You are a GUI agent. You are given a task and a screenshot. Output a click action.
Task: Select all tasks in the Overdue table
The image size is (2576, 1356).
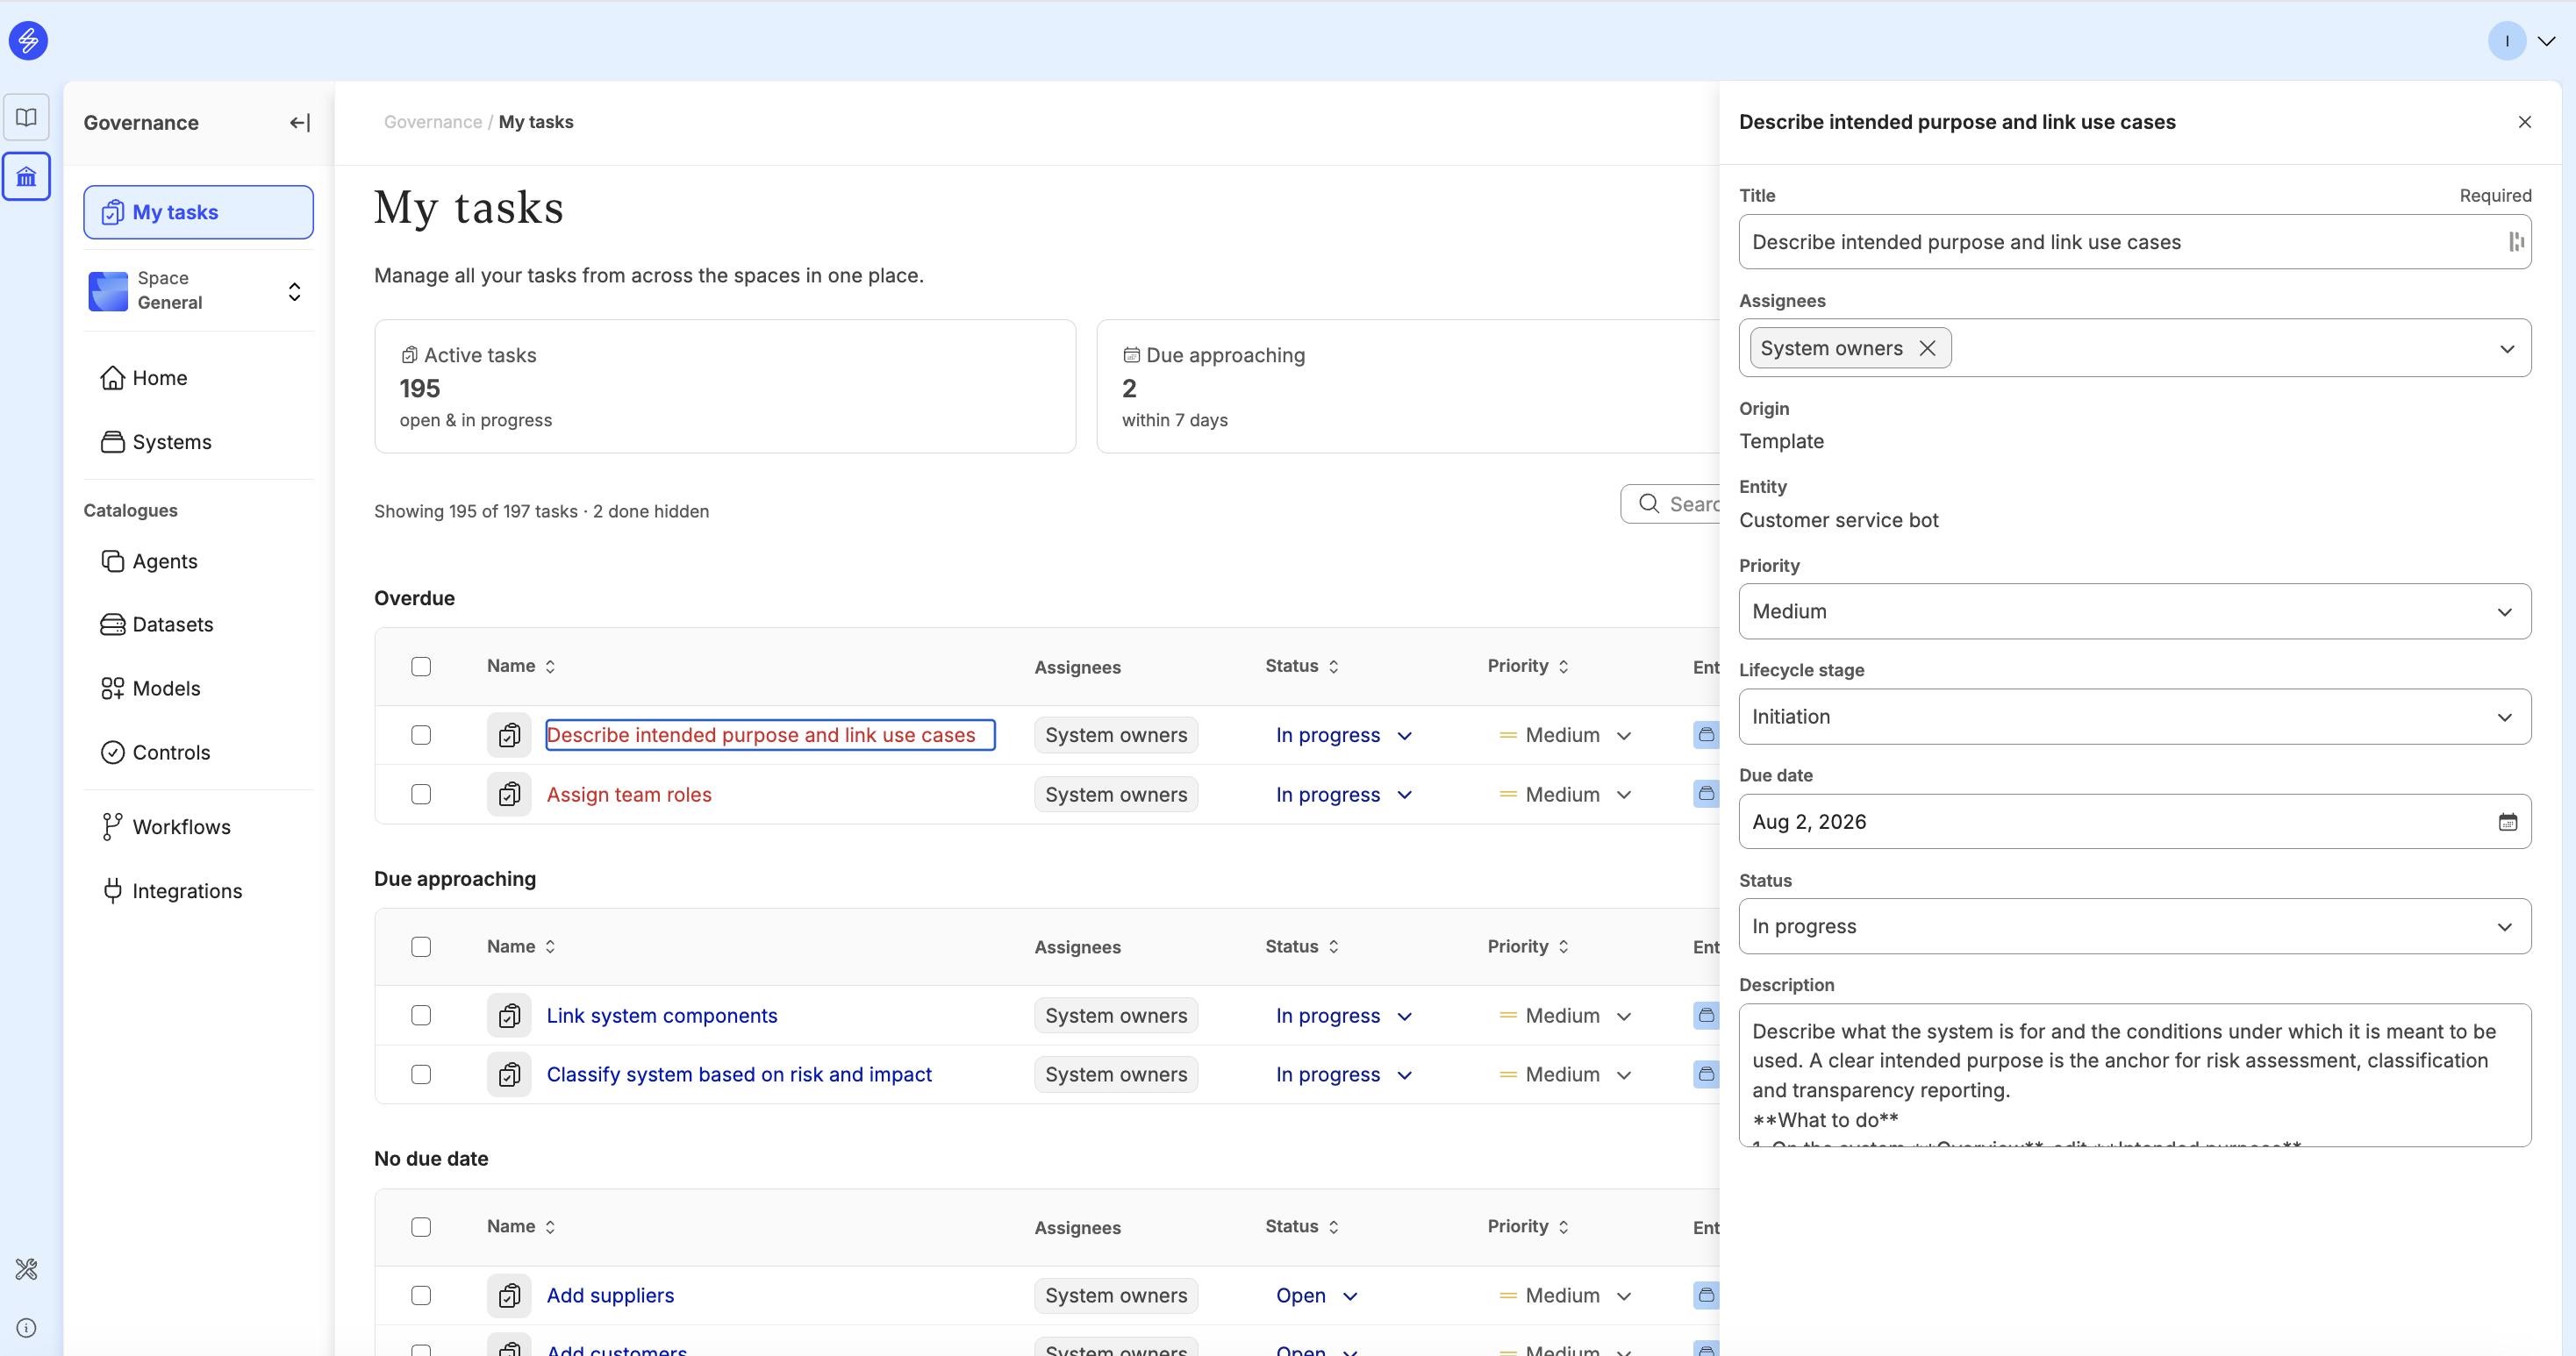(421, 667)
